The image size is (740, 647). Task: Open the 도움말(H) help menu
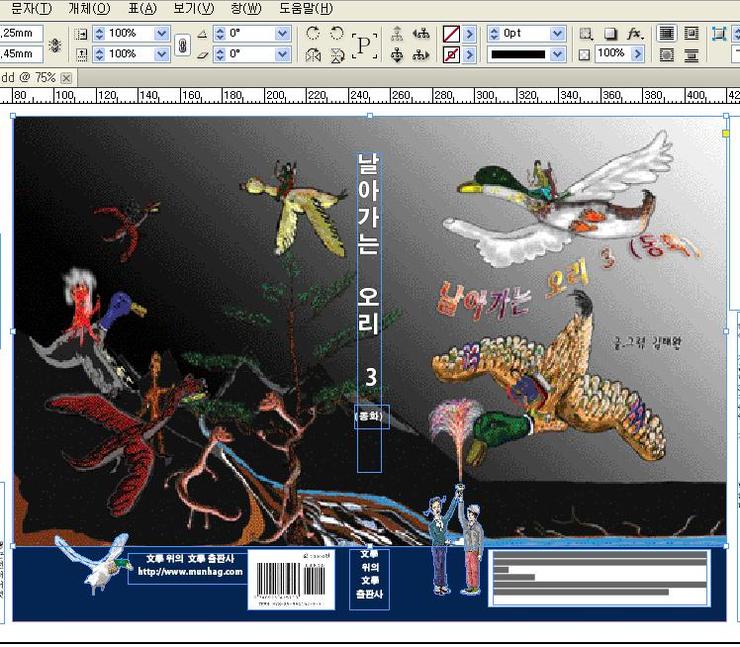[x=305, y=8]
